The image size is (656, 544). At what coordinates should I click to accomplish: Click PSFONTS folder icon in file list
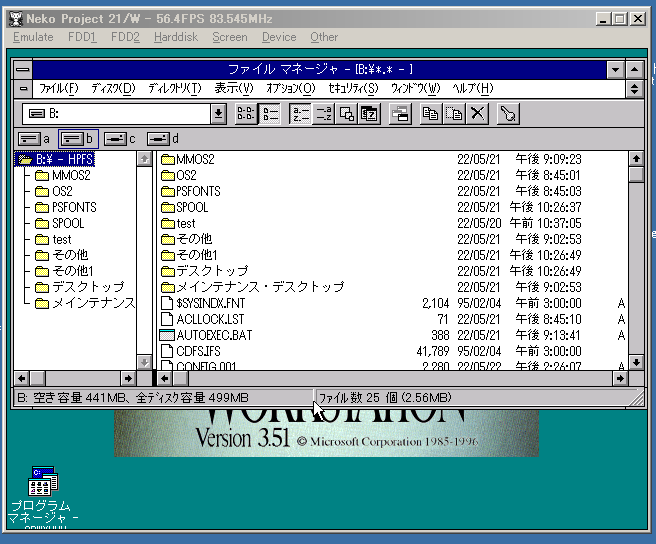[x=168, y=191]
